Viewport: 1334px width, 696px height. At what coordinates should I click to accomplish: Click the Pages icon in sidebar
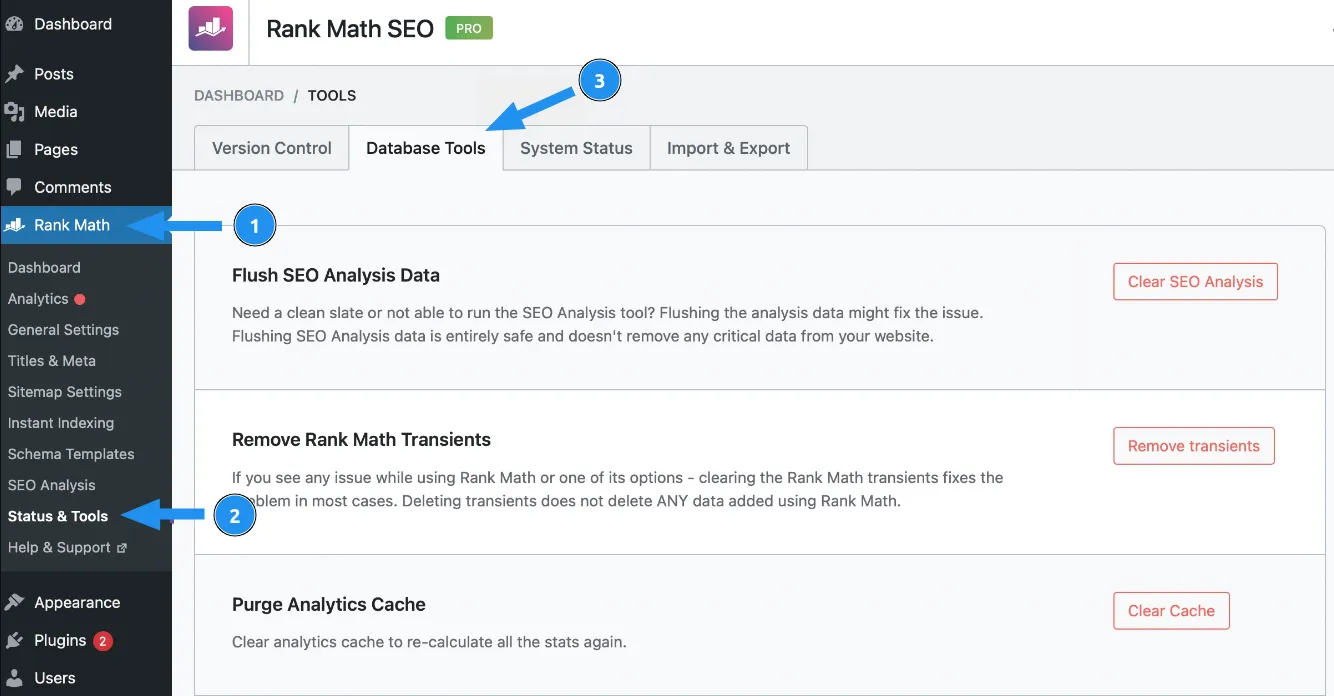pos(14,149)
